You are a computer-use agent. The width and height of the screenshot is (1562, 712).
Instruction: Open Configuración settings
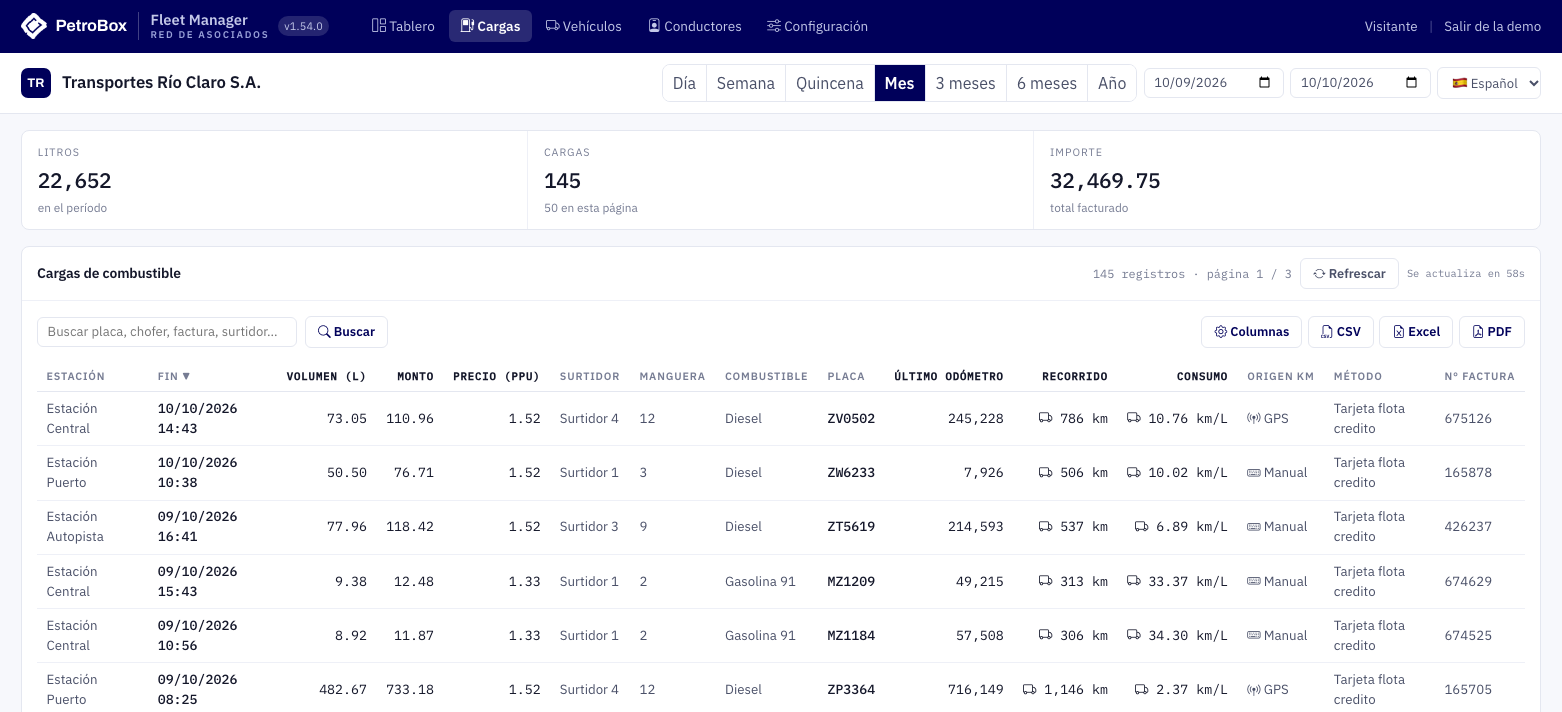(817, 26)
